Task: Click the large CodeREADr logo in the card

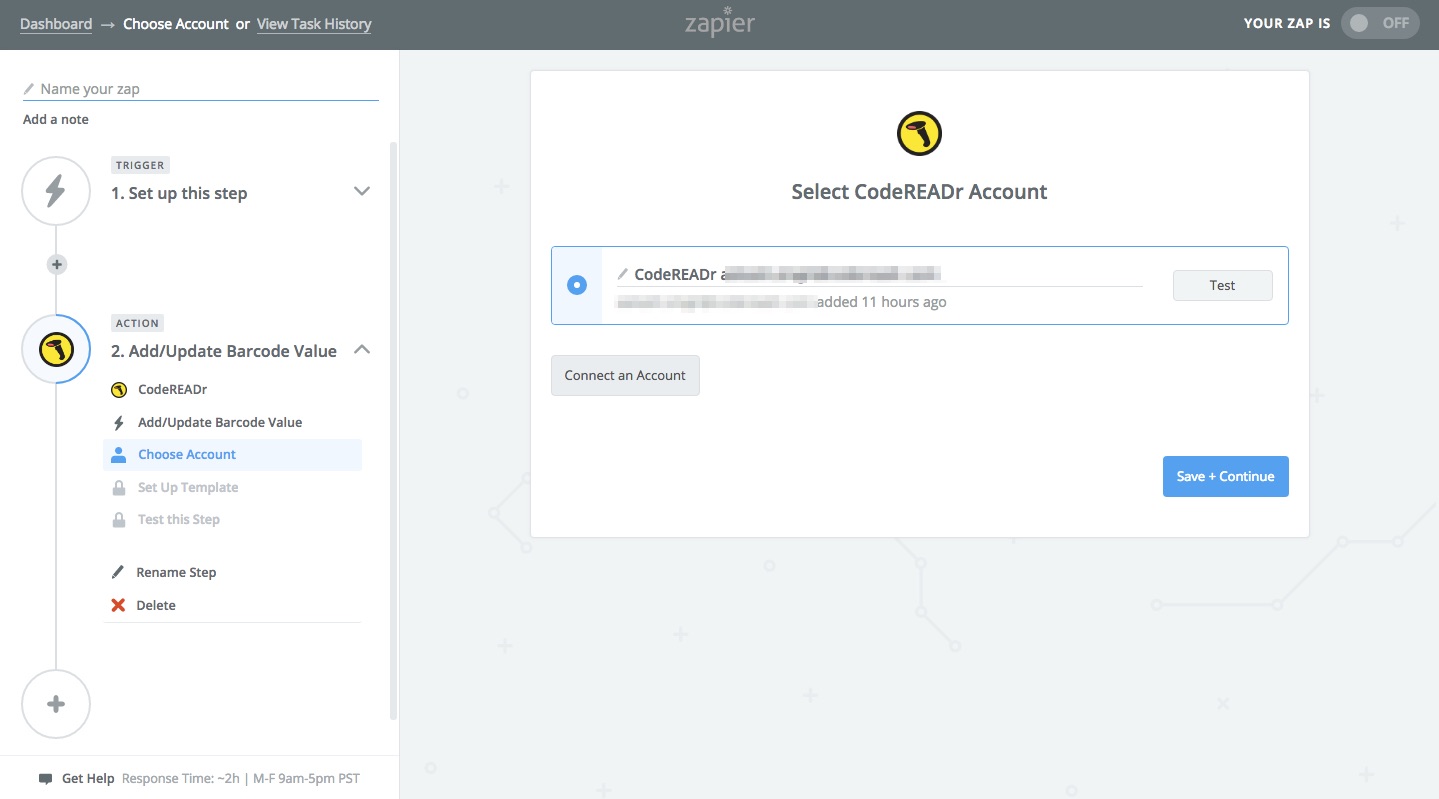Action: point(919,134)
